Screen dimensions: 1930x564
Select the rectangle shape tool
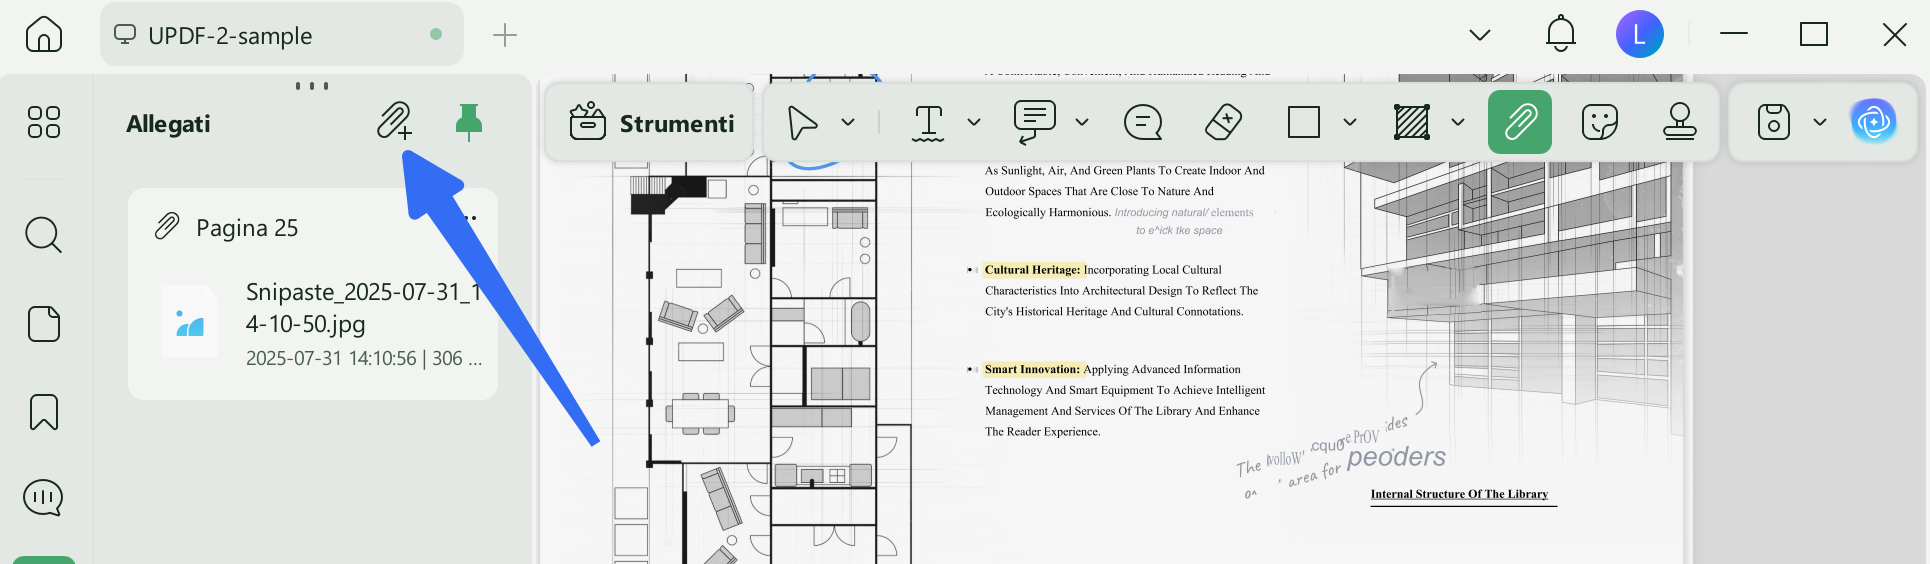(x=1304, y=123)
